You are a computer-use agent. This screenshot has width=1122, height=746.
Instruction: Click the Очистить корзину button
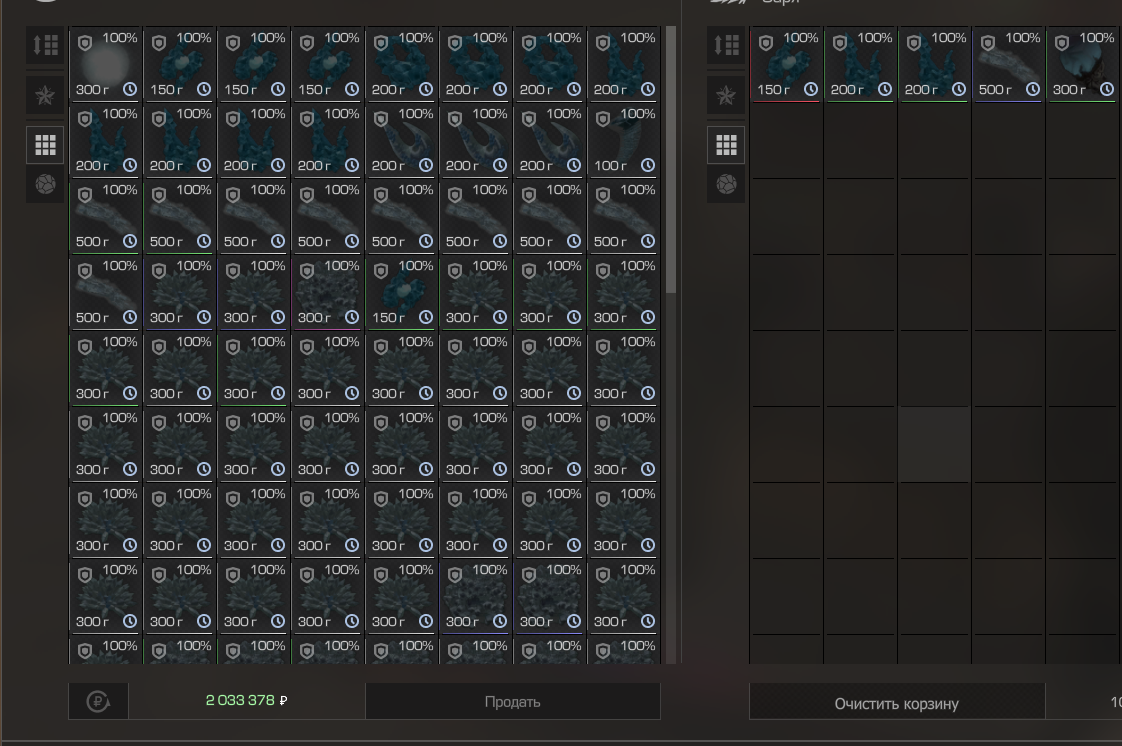point(897,703)
